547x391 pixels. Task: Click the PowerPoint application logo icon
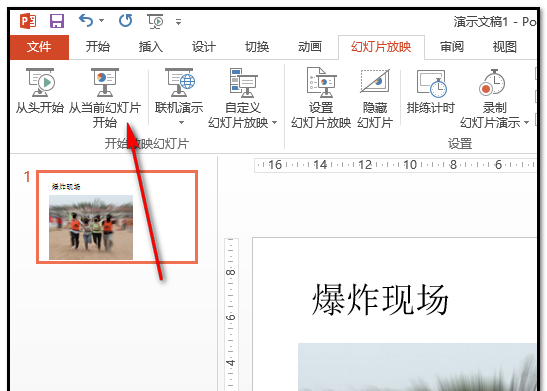point(28,21)
